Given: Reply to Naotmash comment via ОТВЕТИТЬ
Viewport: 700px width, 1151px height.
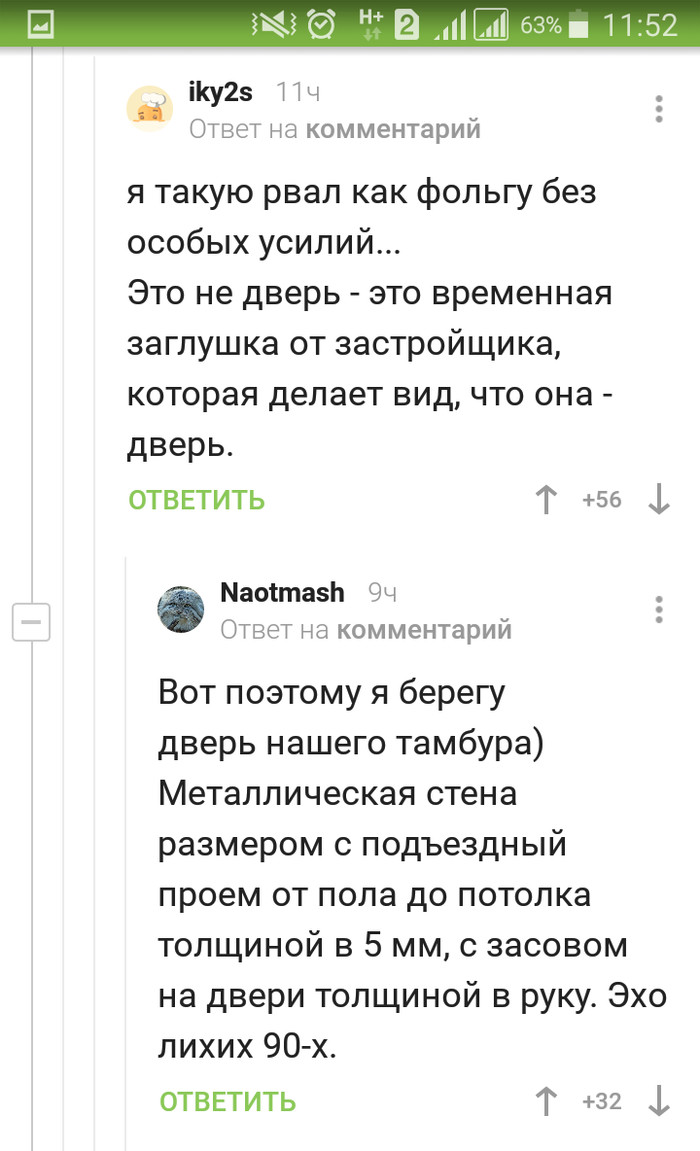Looking at the screenshot, I should [x=227, y=1102].
